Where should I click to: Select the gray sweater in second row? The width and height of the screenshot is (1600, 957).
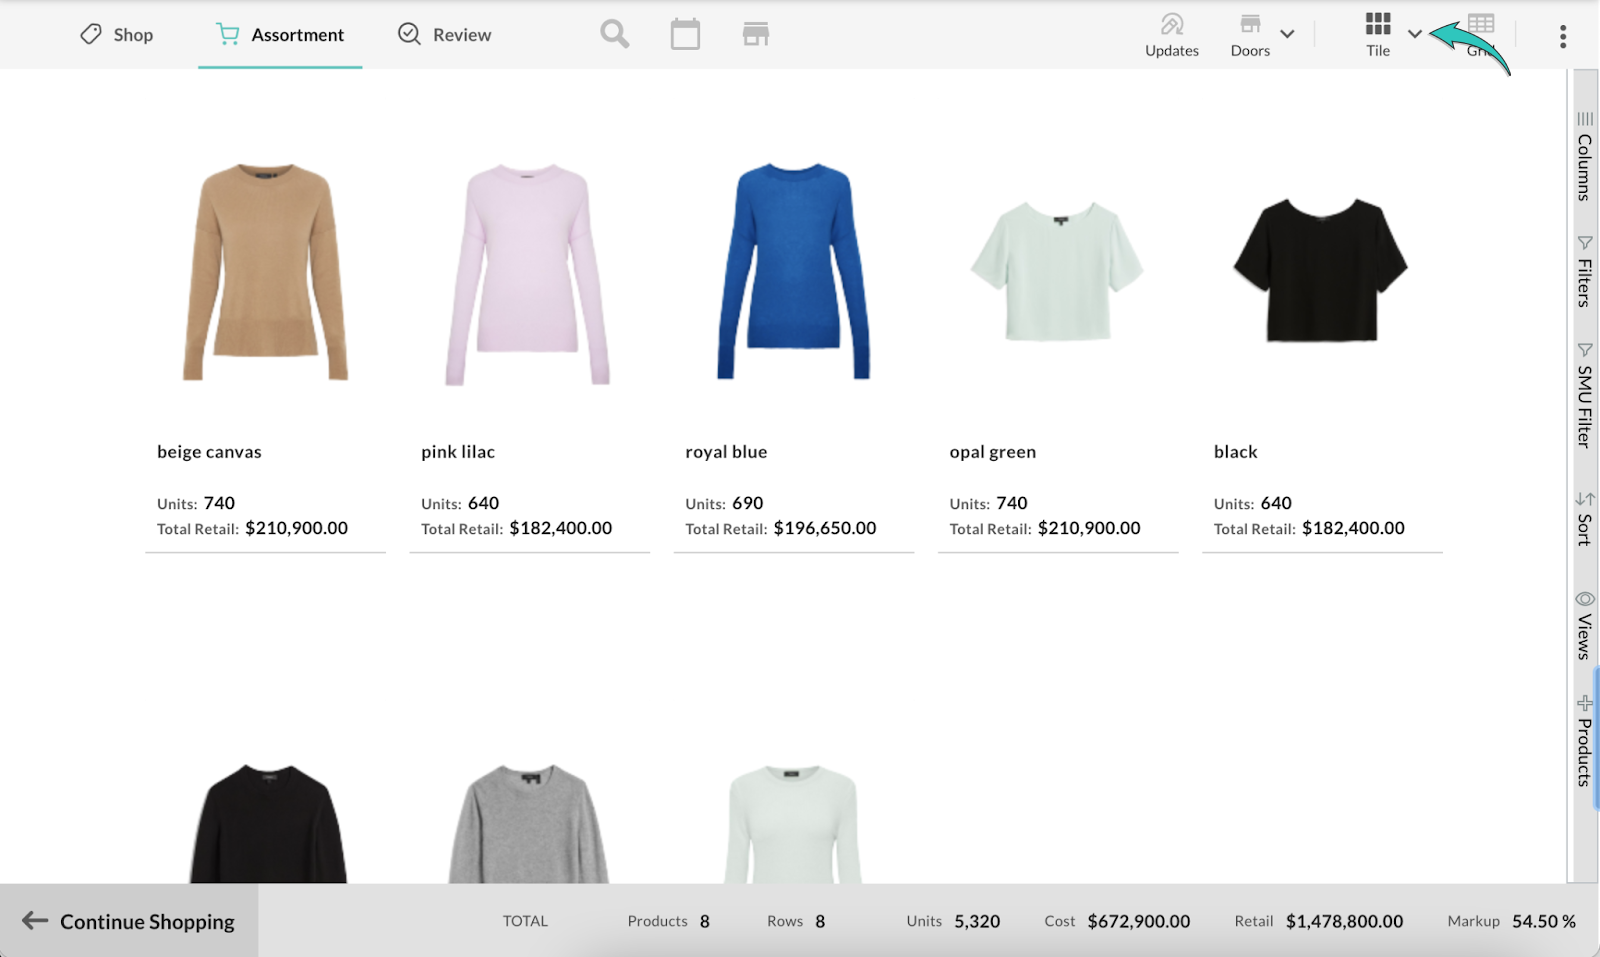coord(529,823)
